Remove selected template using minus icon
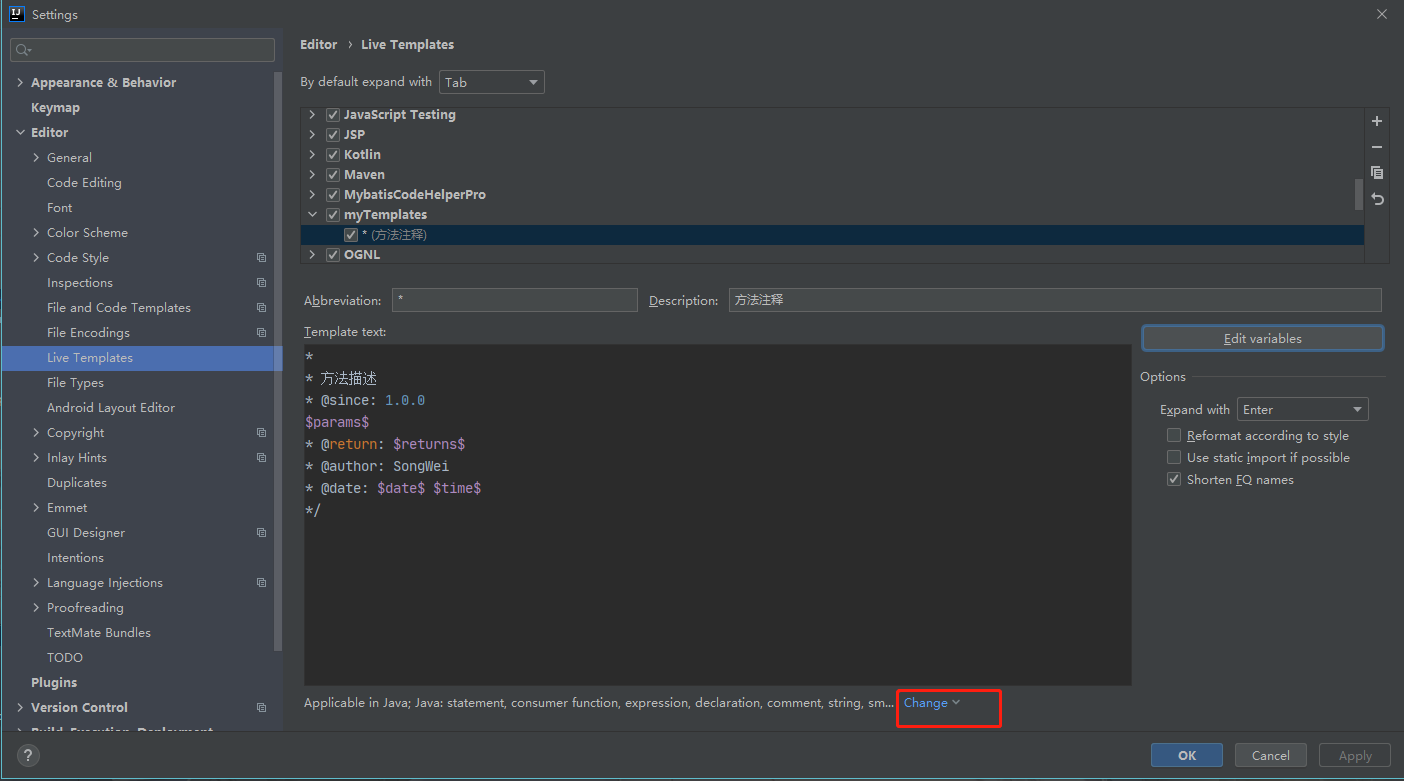Screen dimensions: 1404x781 1377,146
